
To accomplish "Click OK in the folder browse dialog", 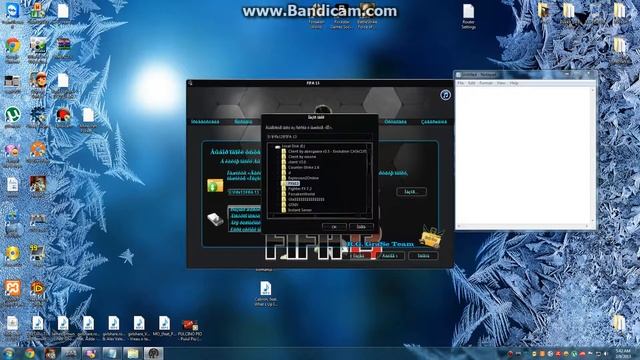I will coord(334,227).
